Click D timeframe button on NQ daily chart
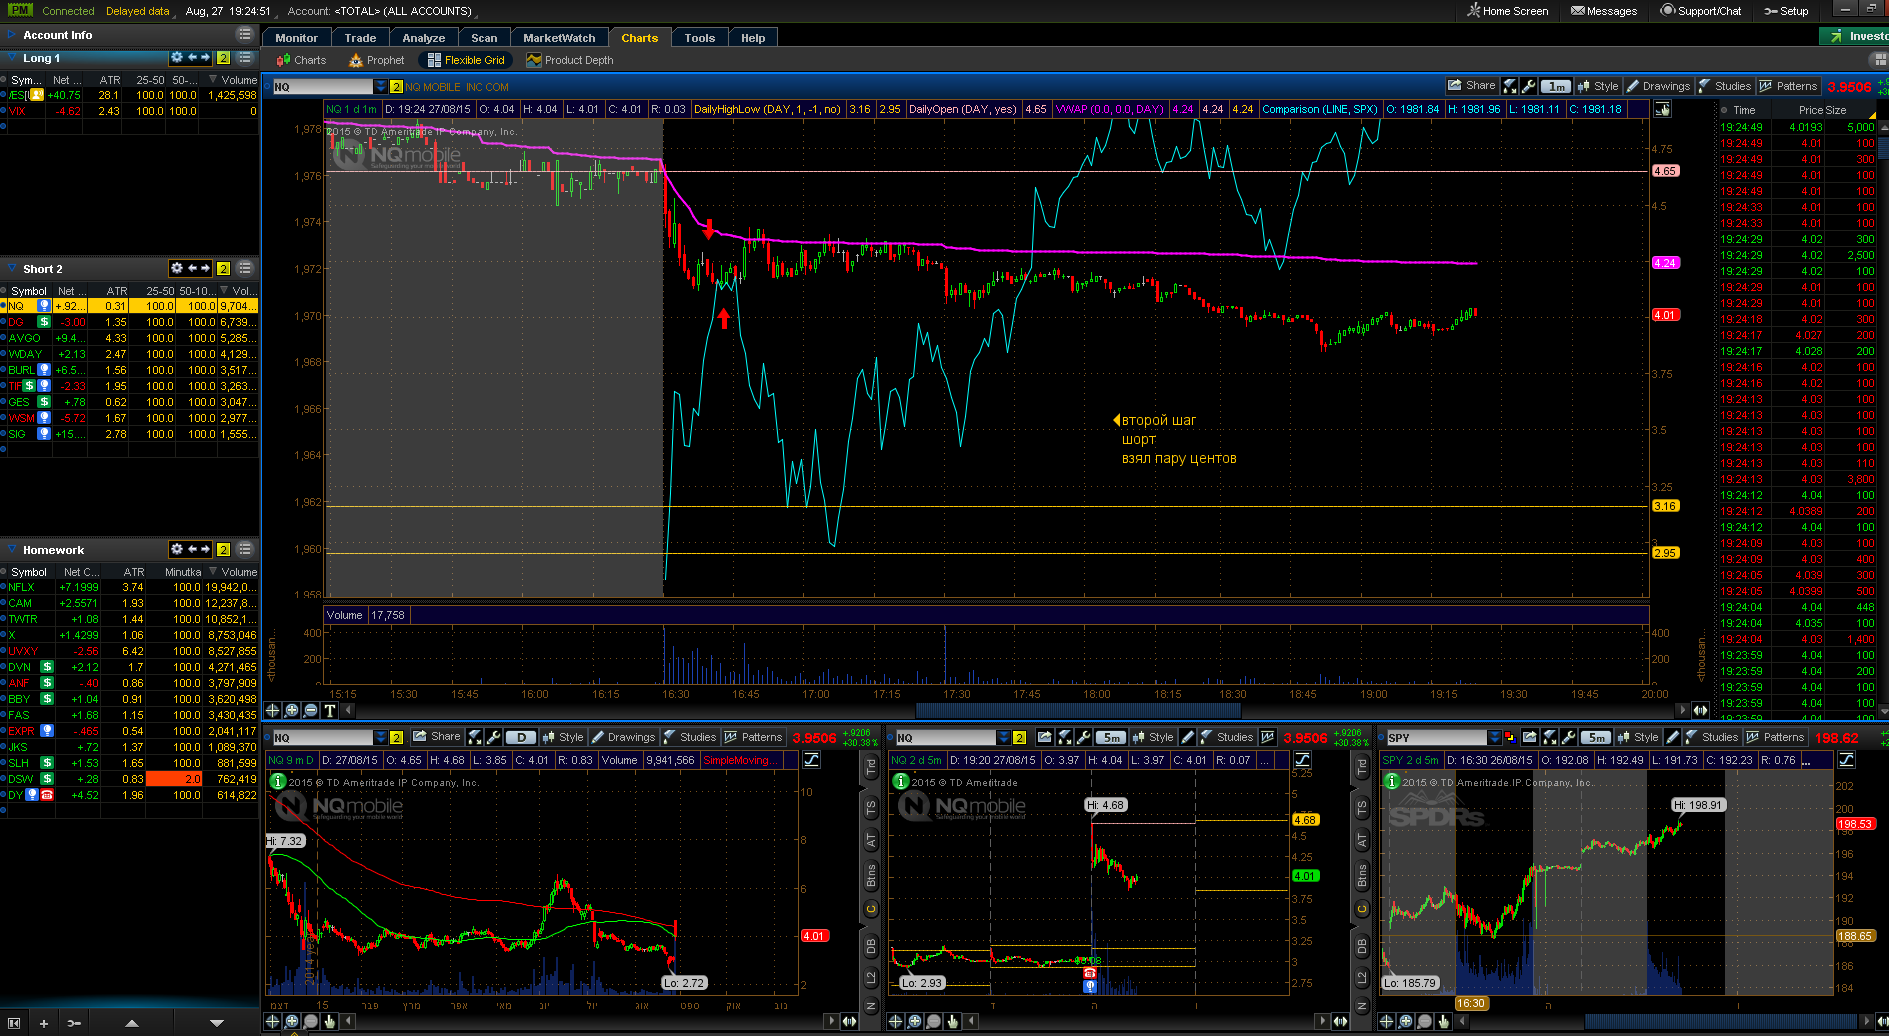Image resolution: width=1889 pixels, height=1036 pixels. (521, 737)
